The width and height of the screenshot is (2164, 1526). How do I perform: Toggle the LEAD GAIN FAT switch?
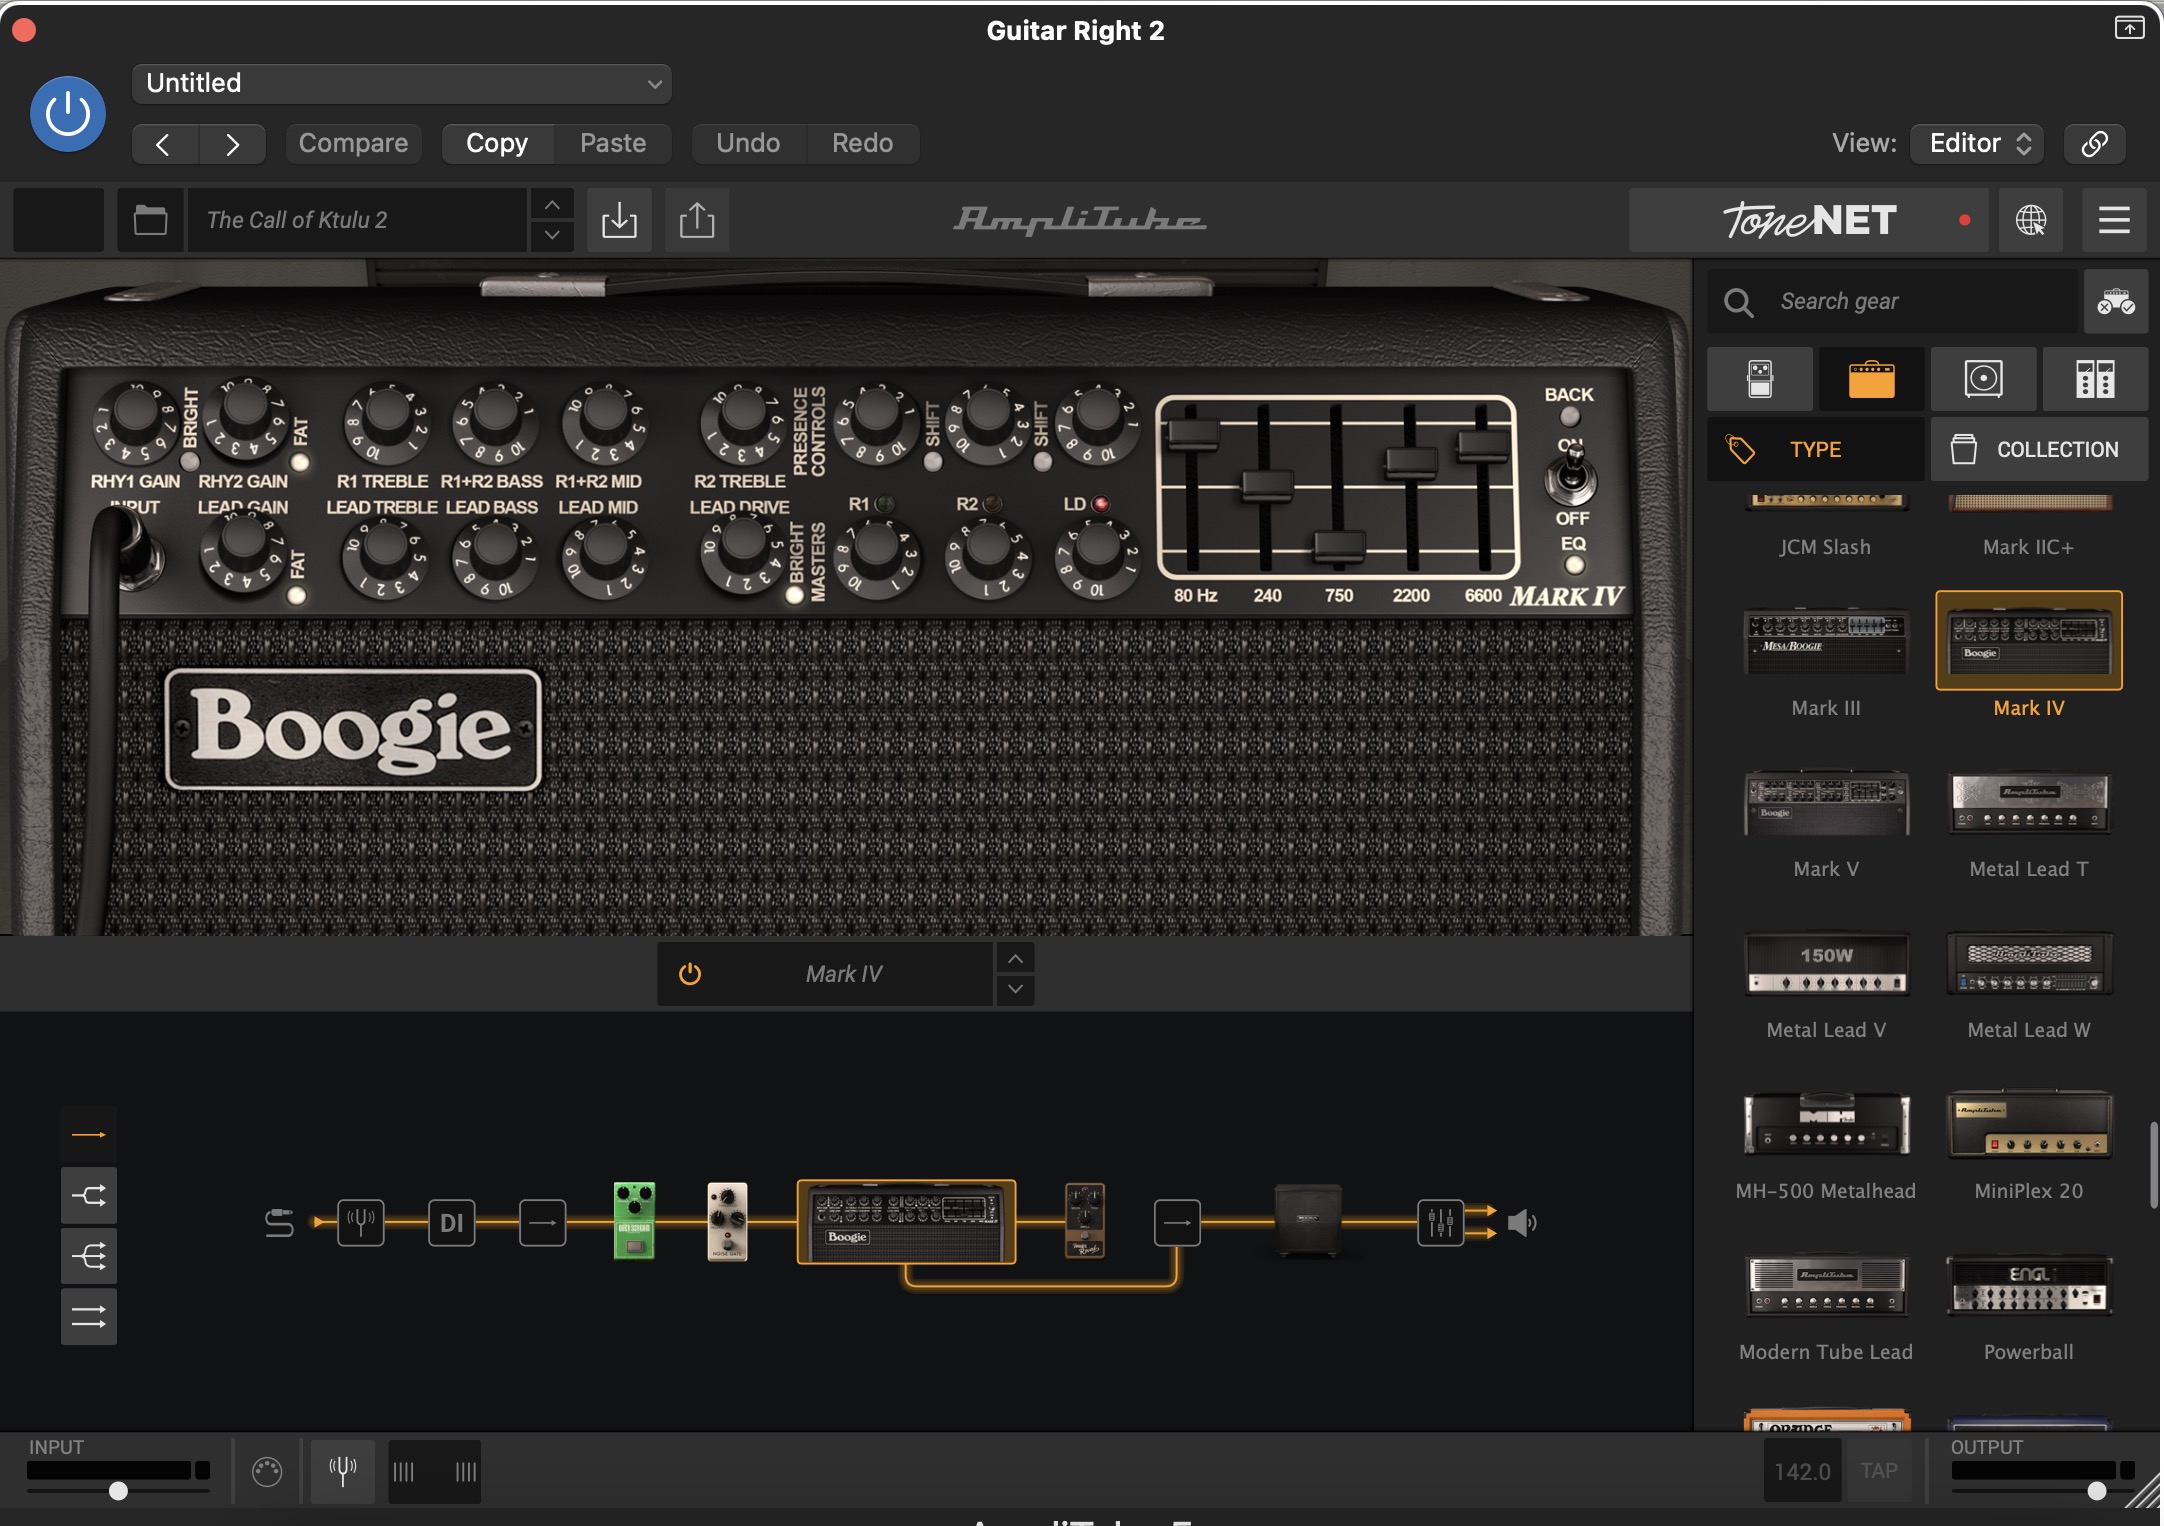(296, 596)
